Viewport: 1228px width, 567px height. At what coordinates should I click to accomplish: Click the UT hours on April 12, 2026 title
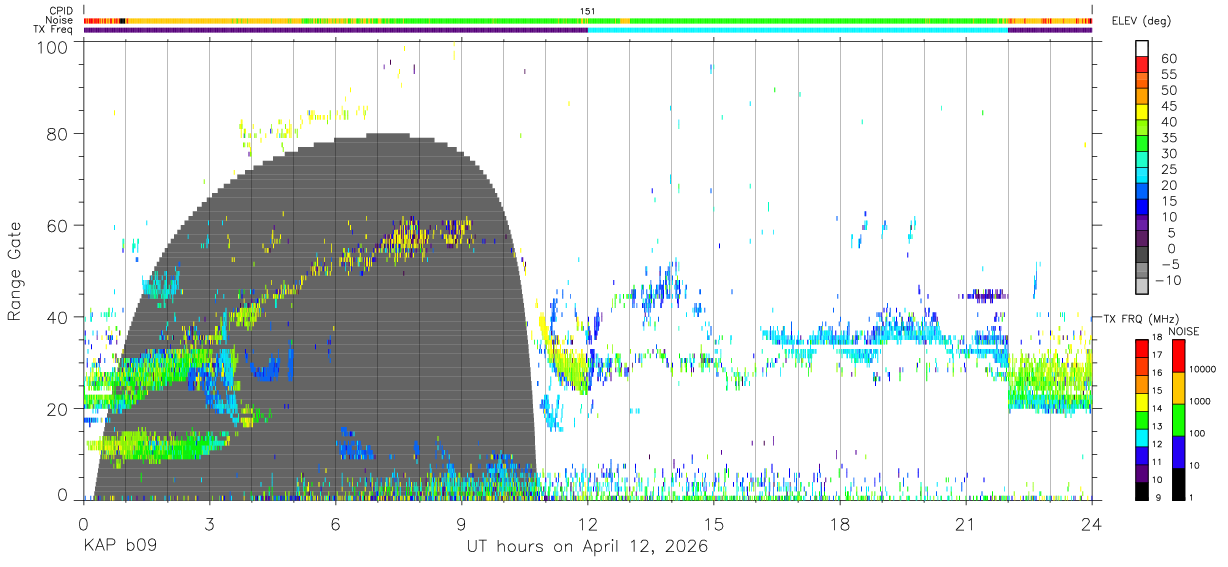pos(587,547)
